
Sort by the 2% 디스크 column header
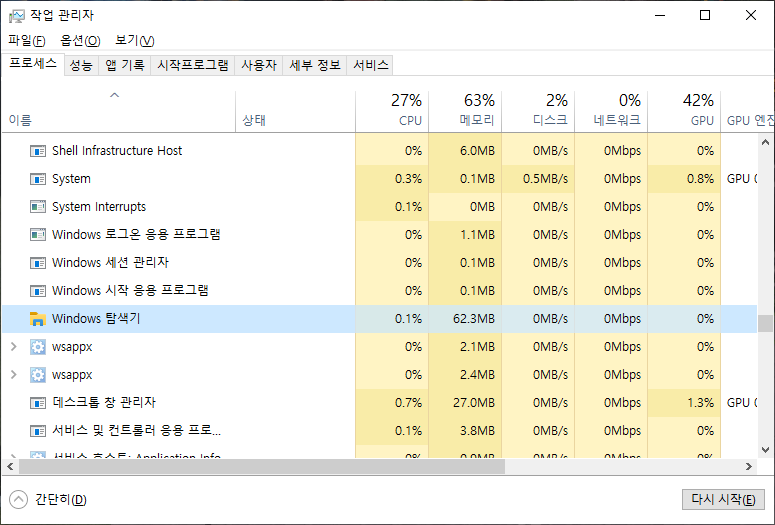click(x=538, y=112)
